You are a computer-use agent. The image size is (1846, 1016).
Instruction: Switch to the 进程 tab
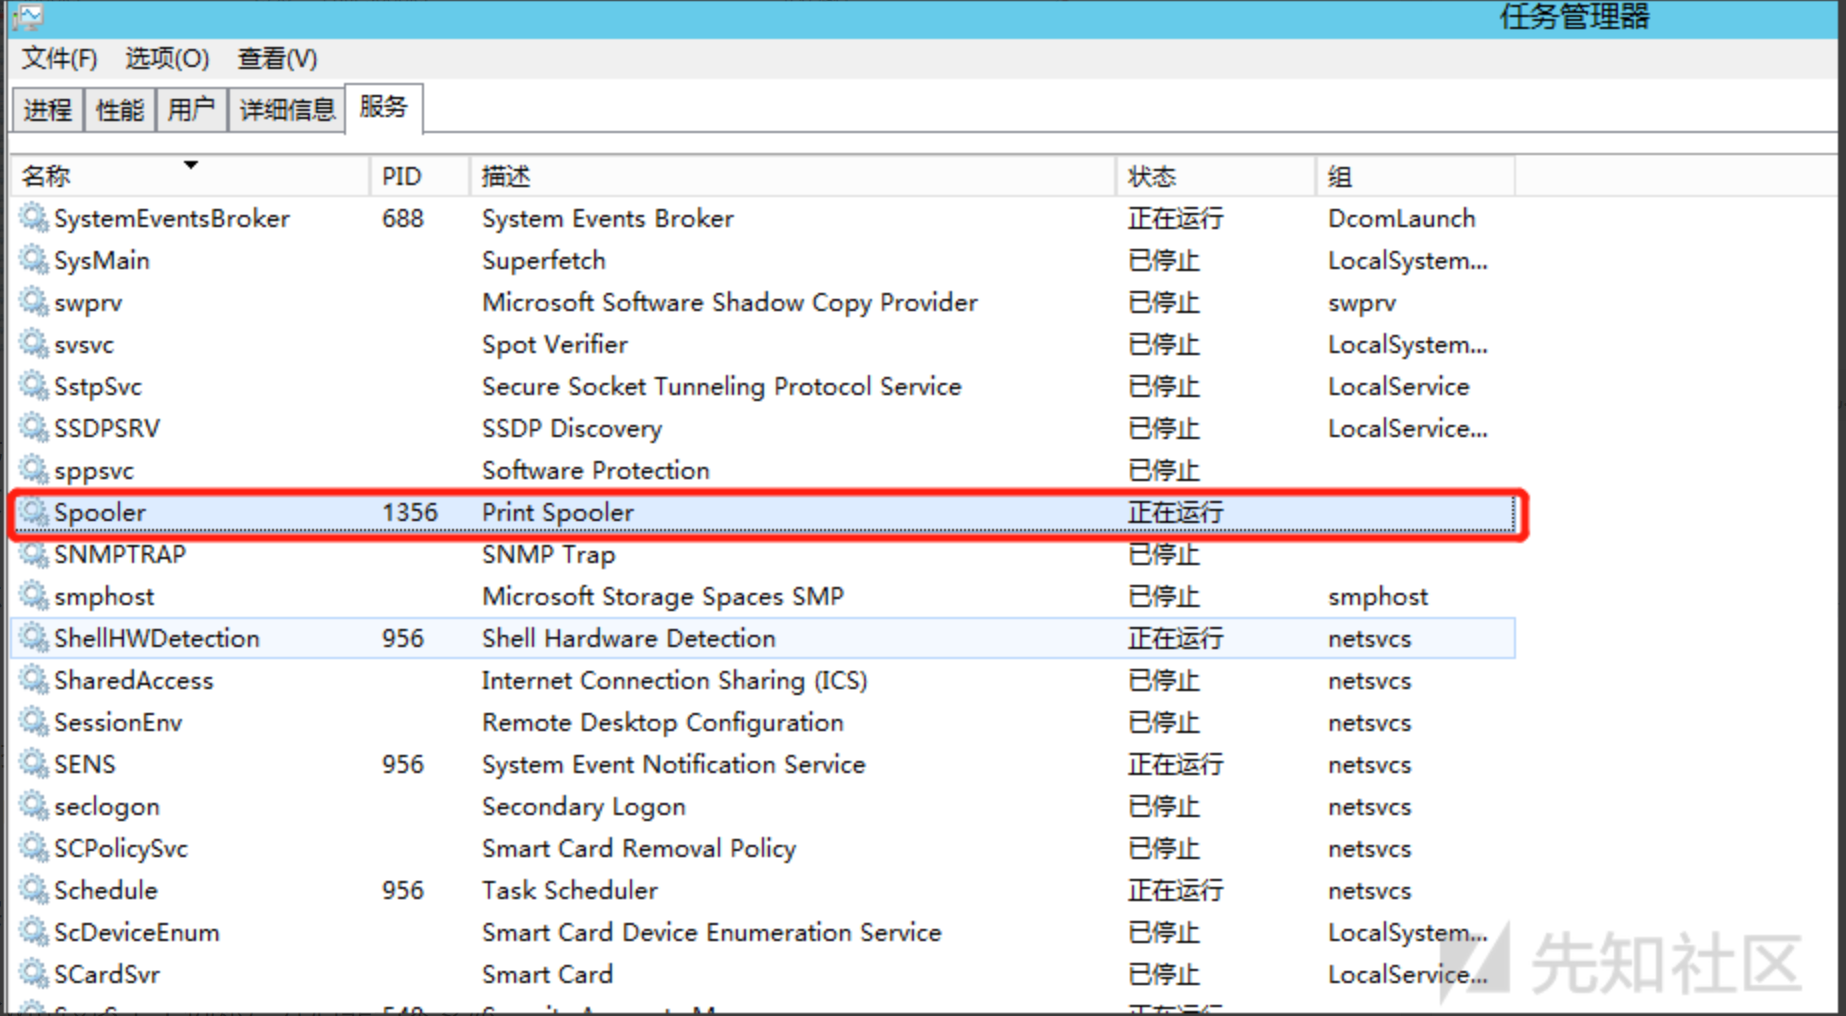[x=47, y=109]
